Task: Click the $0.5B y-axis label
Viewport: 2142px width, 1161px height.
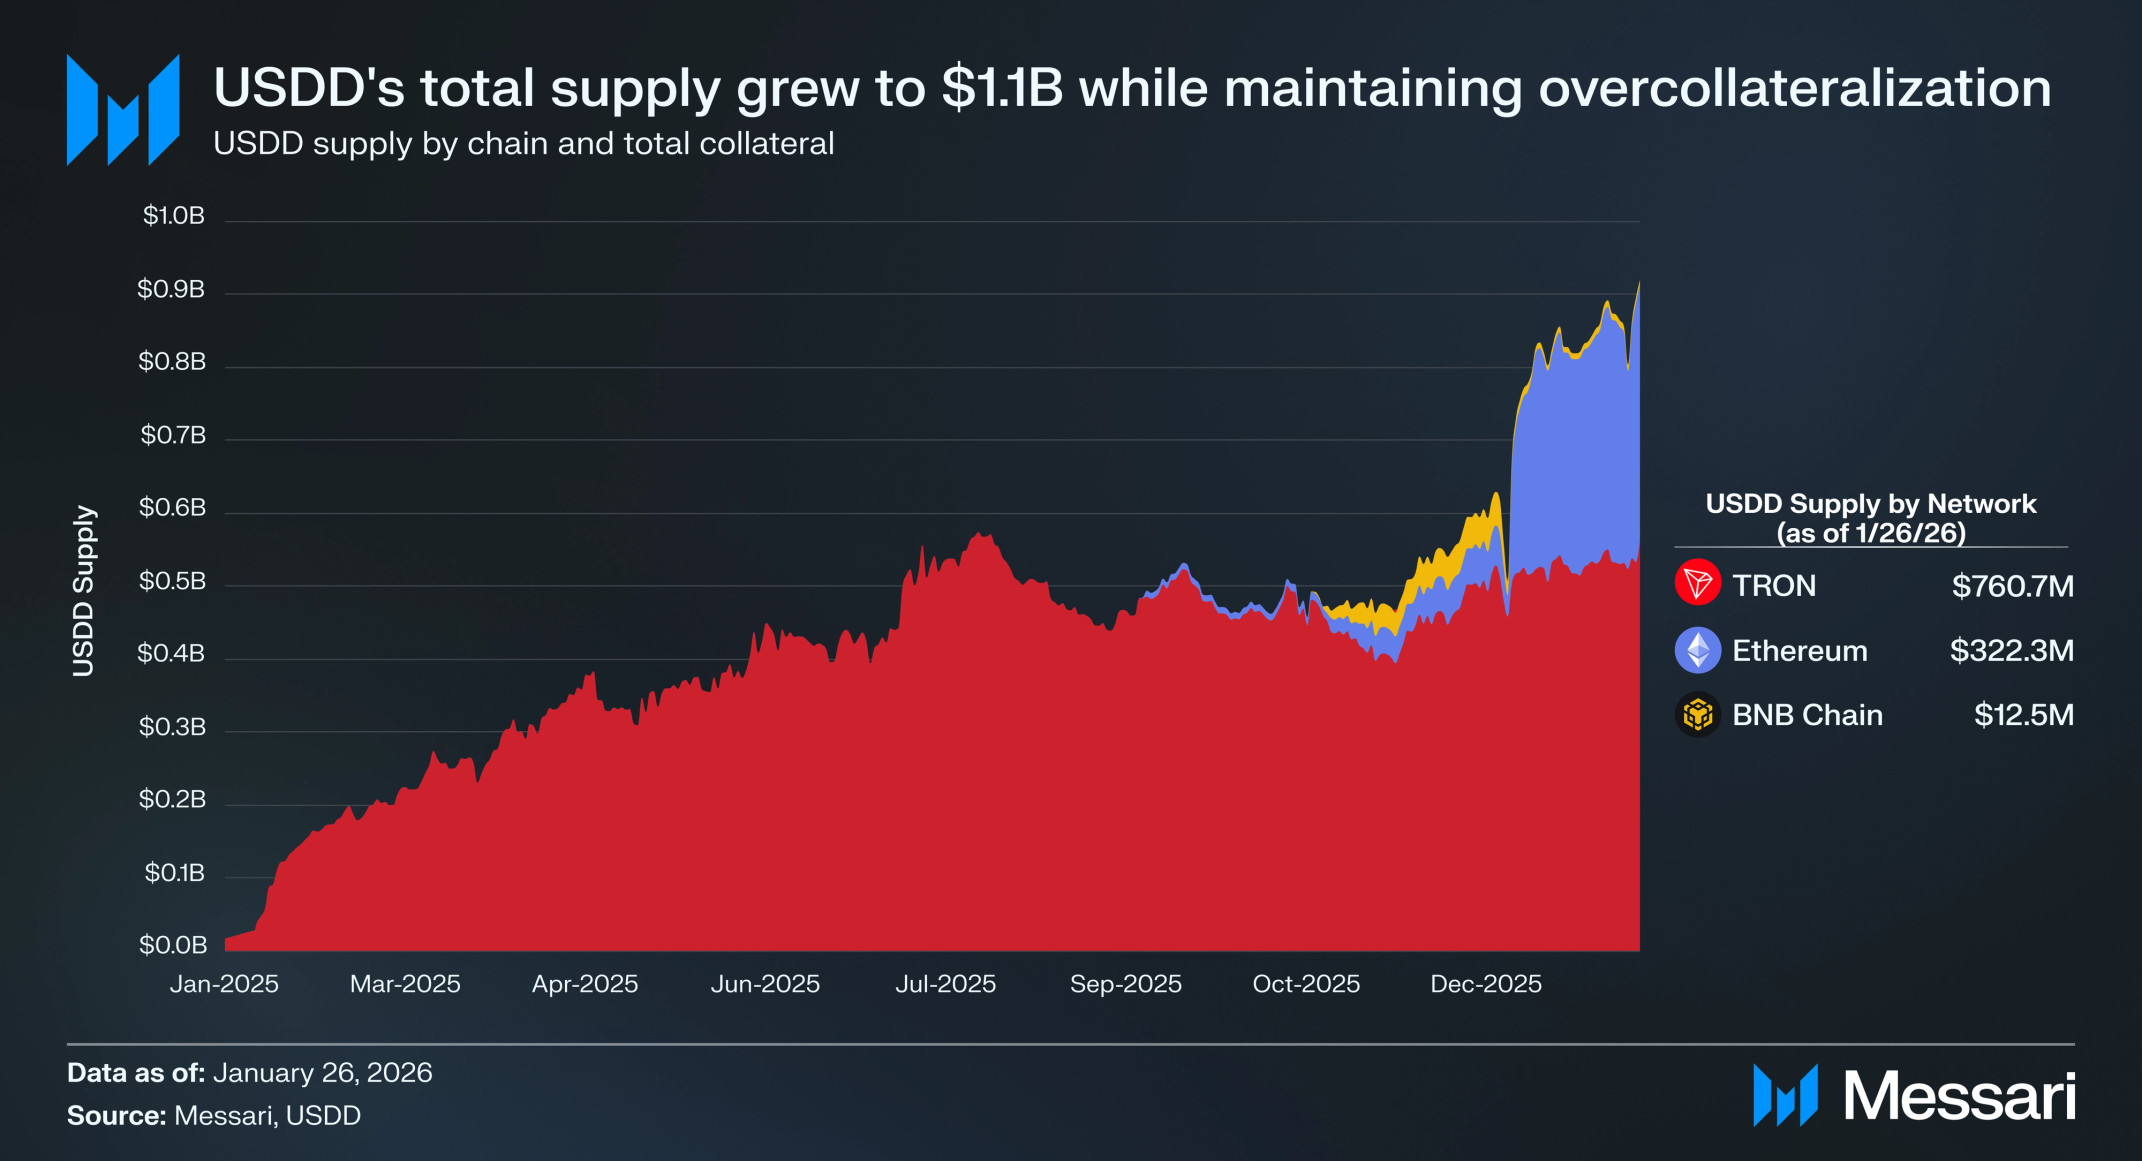Action: coord(172,581)
